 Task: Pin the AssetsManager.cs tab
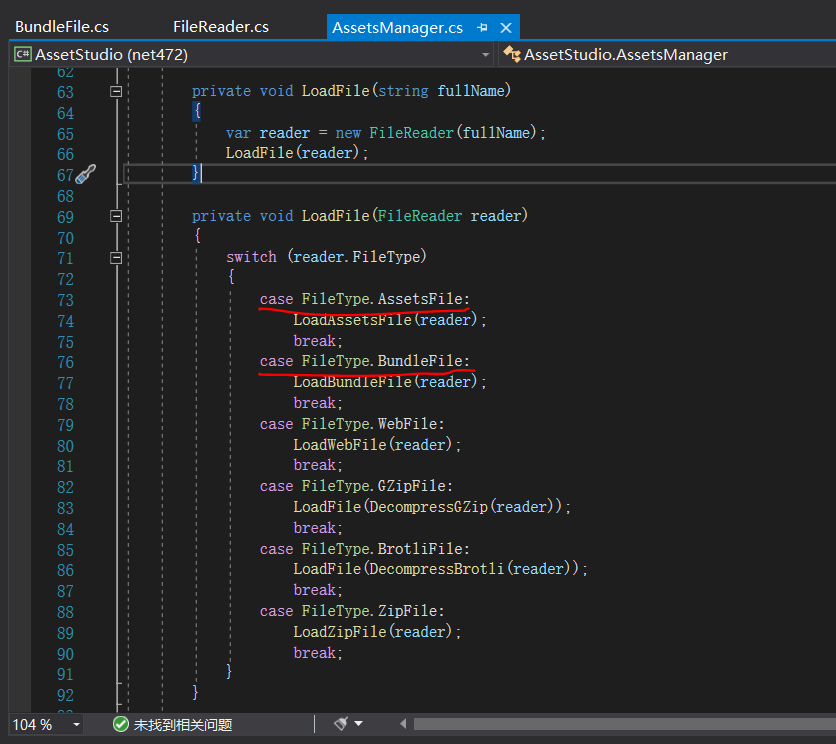tap(483, 27)
